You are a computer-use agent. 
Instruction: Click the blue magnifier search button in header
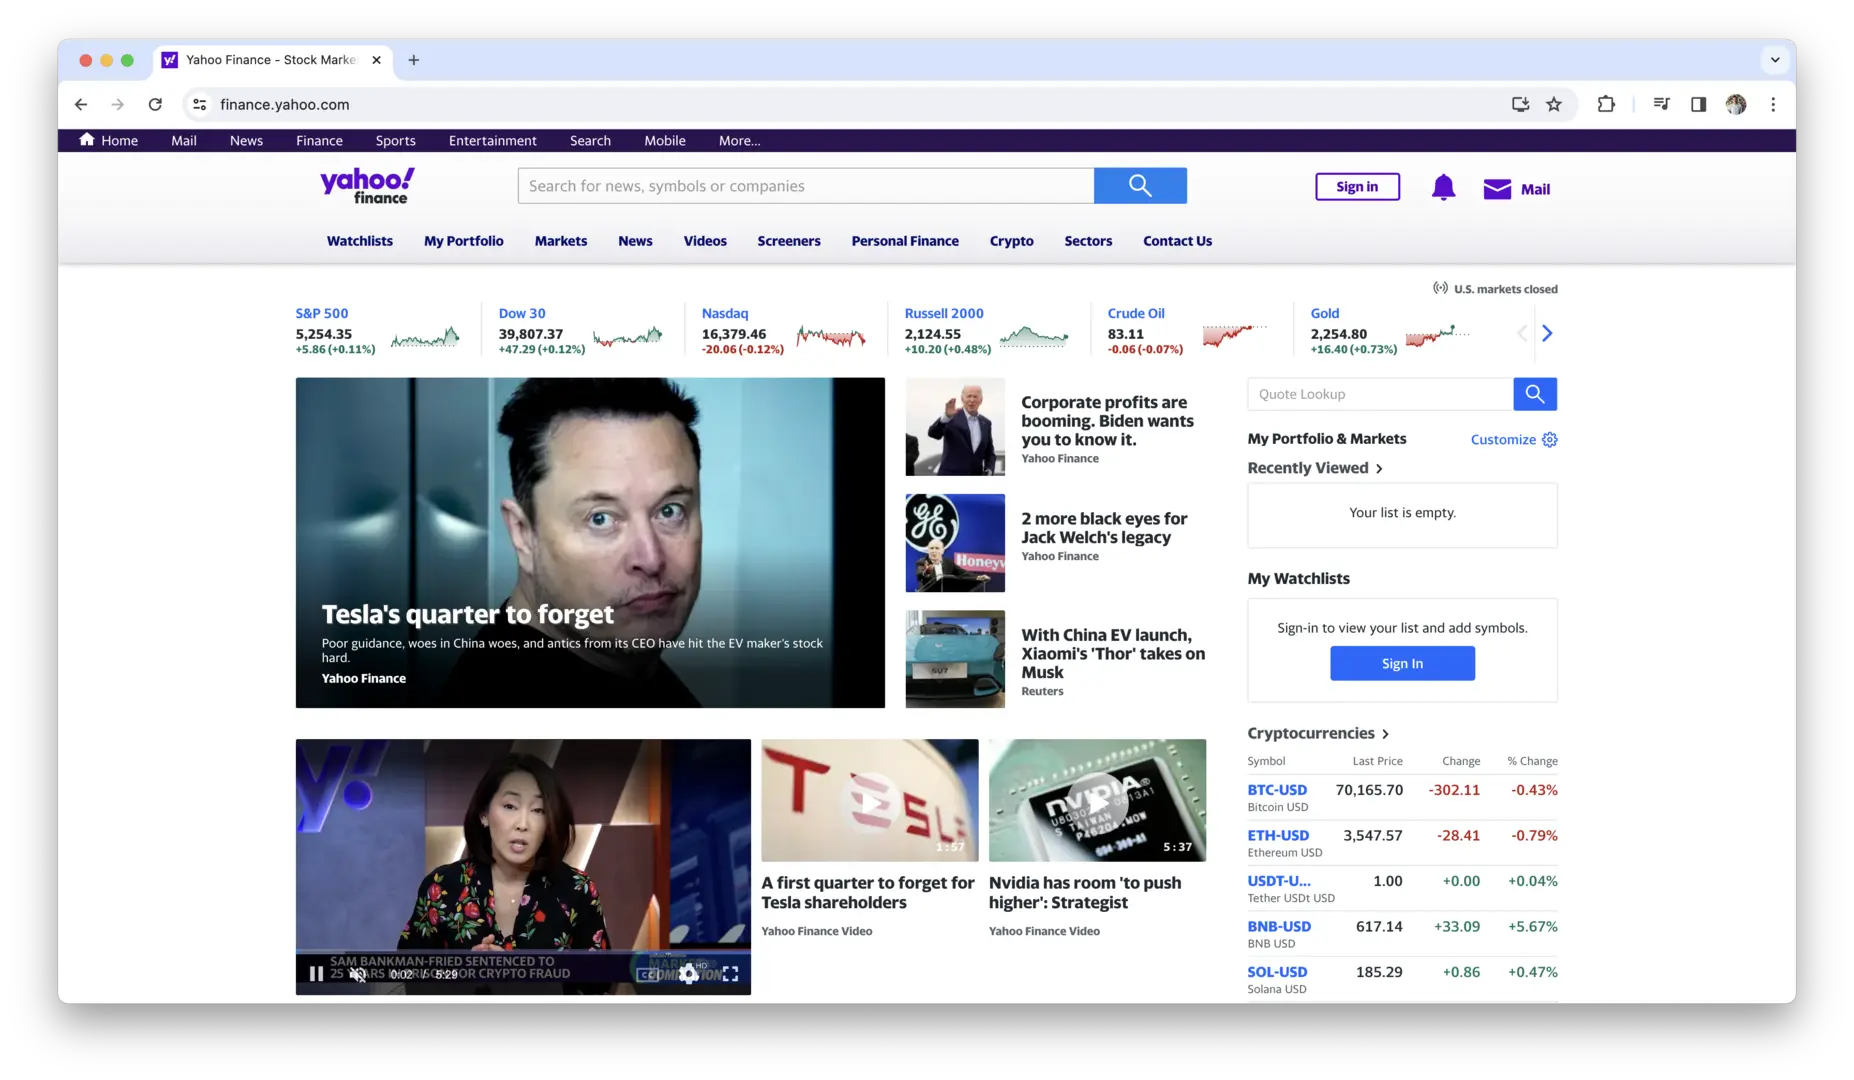pos(1140,186)
